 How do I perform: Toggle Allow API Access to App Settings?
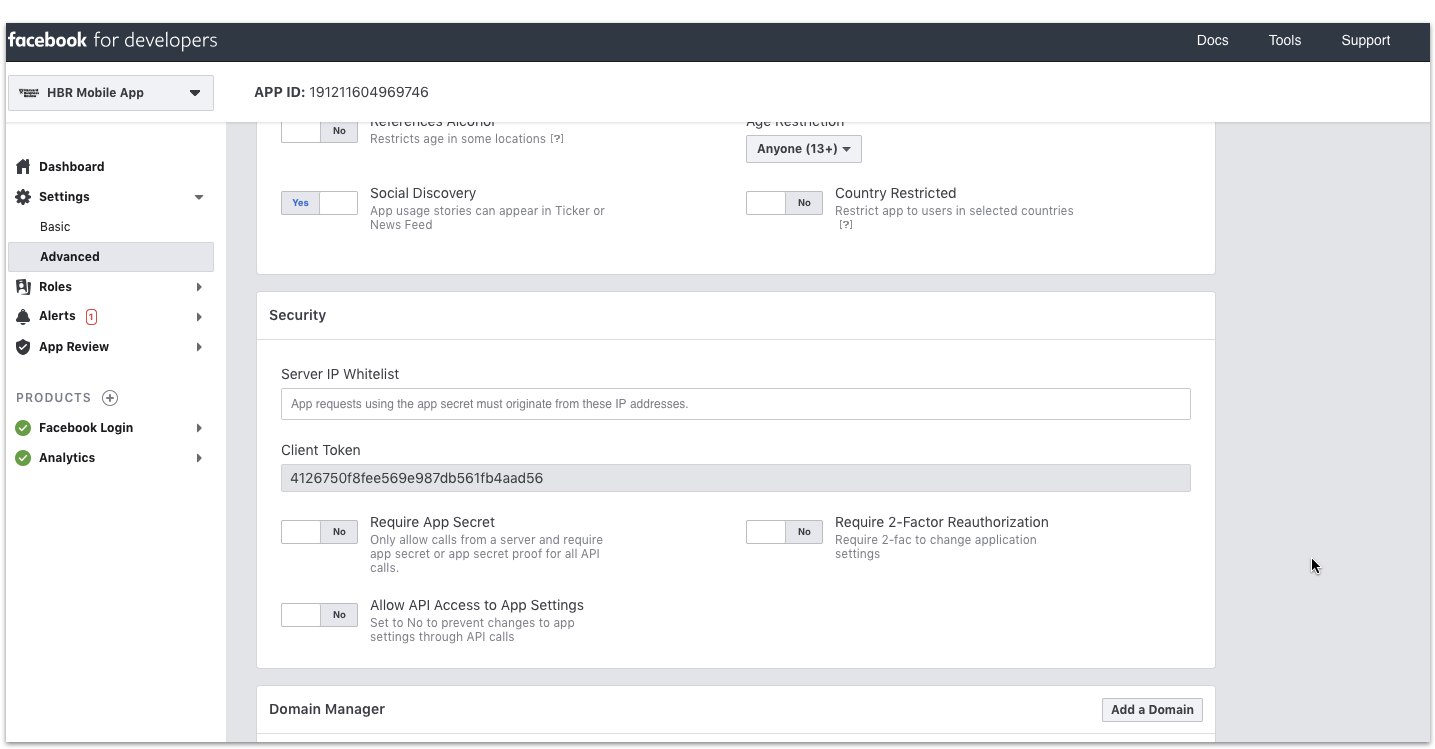tap(319, 615)
